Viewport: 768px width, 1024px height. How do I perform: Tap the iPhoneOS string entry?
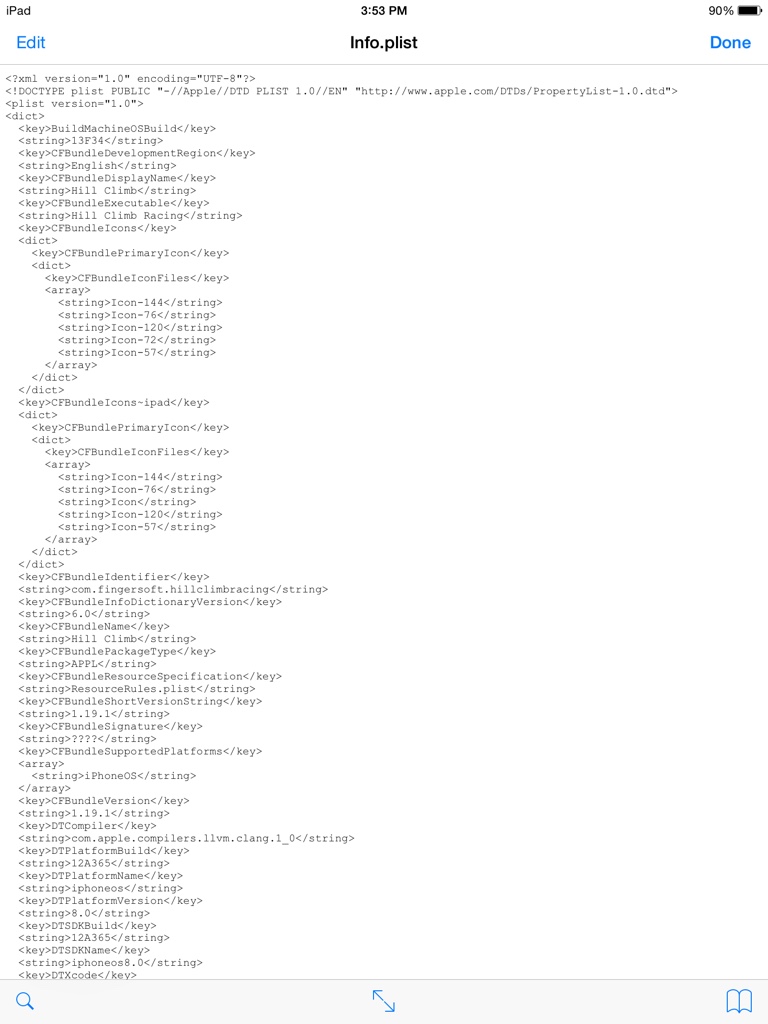(114, 776)
